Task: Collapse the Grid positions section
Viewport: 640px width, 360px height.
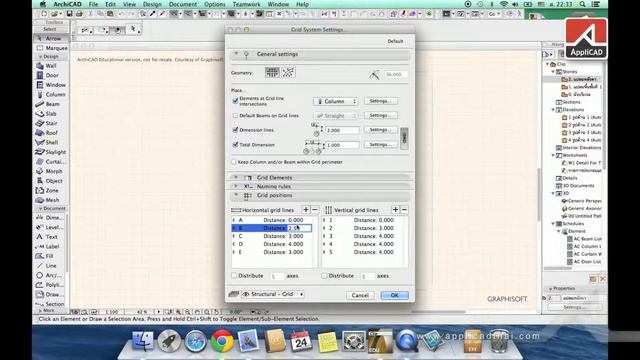Action: (236, 195)
